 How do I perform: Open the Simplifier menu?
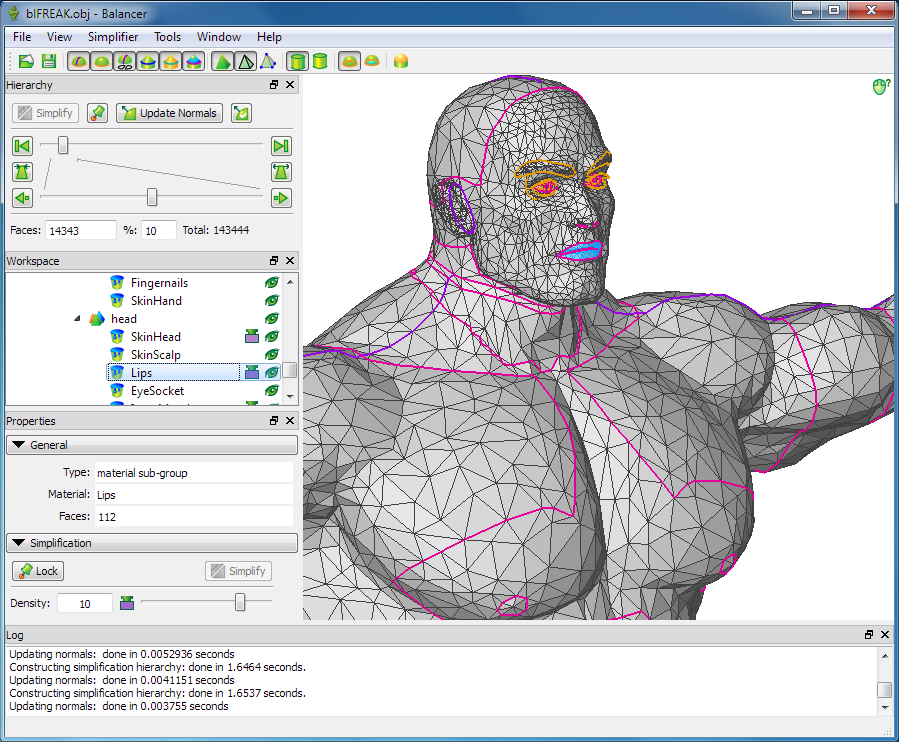[x=112, y=37]
